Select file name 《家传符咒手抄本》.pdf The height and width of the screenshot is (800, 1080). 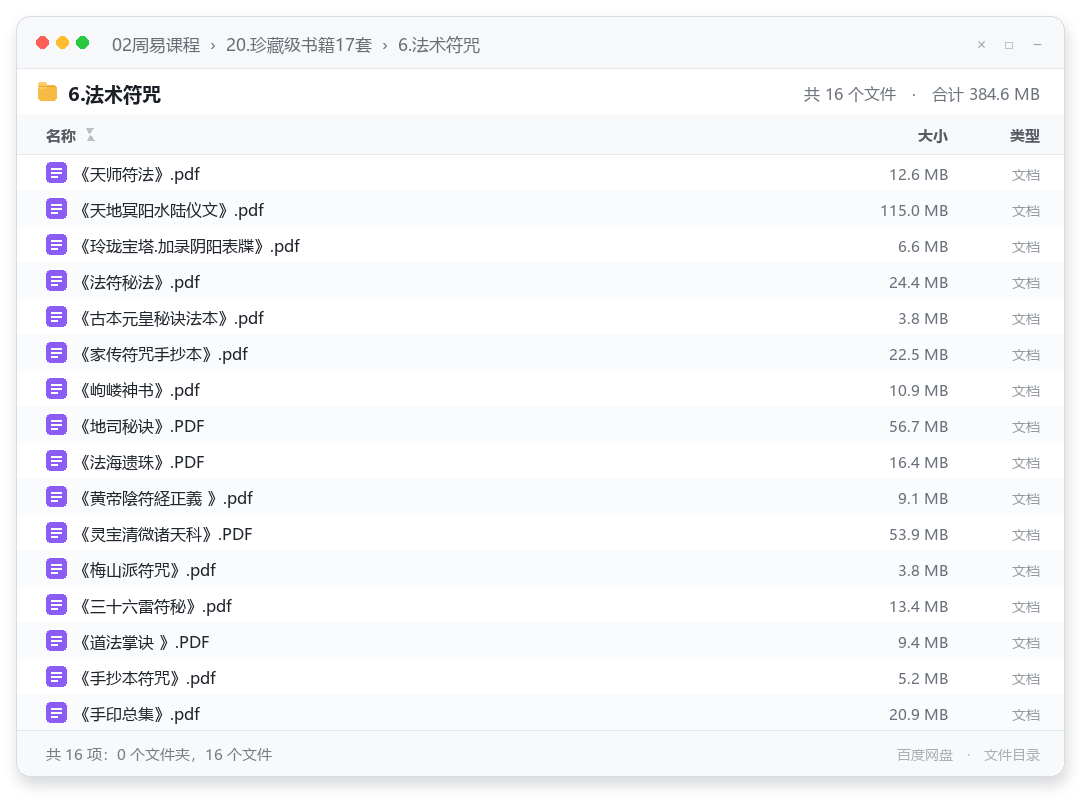(x=164, y=354)
